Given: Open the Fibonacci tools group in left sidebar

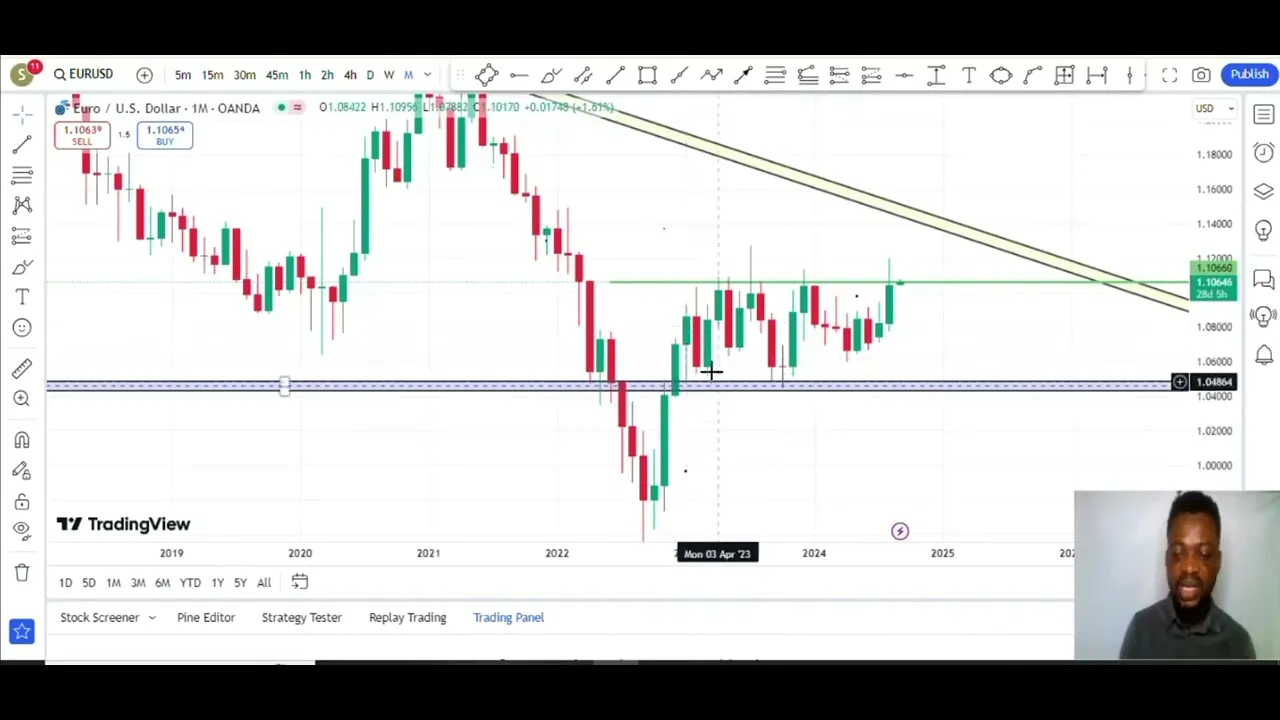Looking at the screenshot, I should coord(22,176).
